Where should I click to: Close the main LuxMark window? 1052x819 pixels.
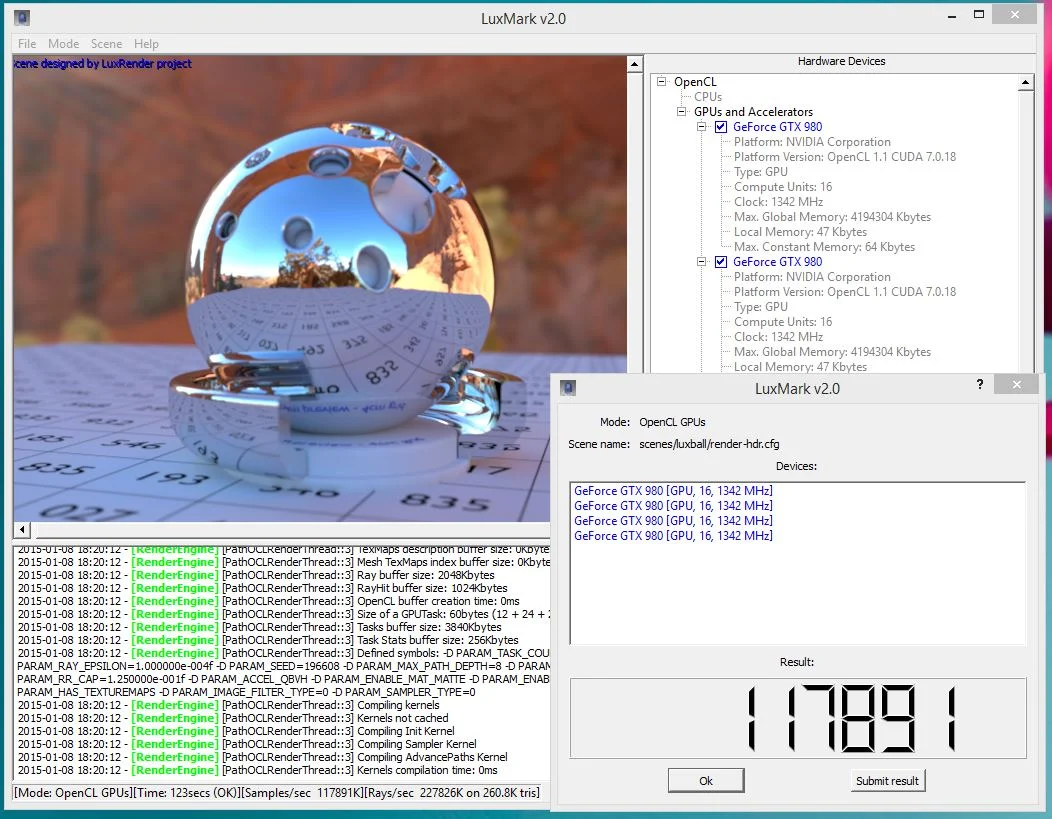click(x=1014, y=14)
